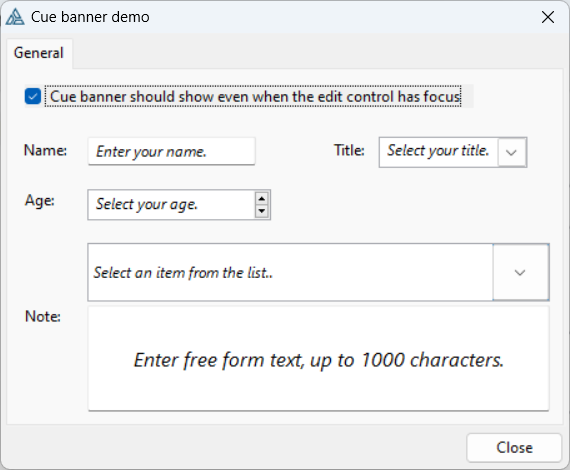
Task: Switch to the General tab
Action: pyautogui.click(x=39, y=53)
